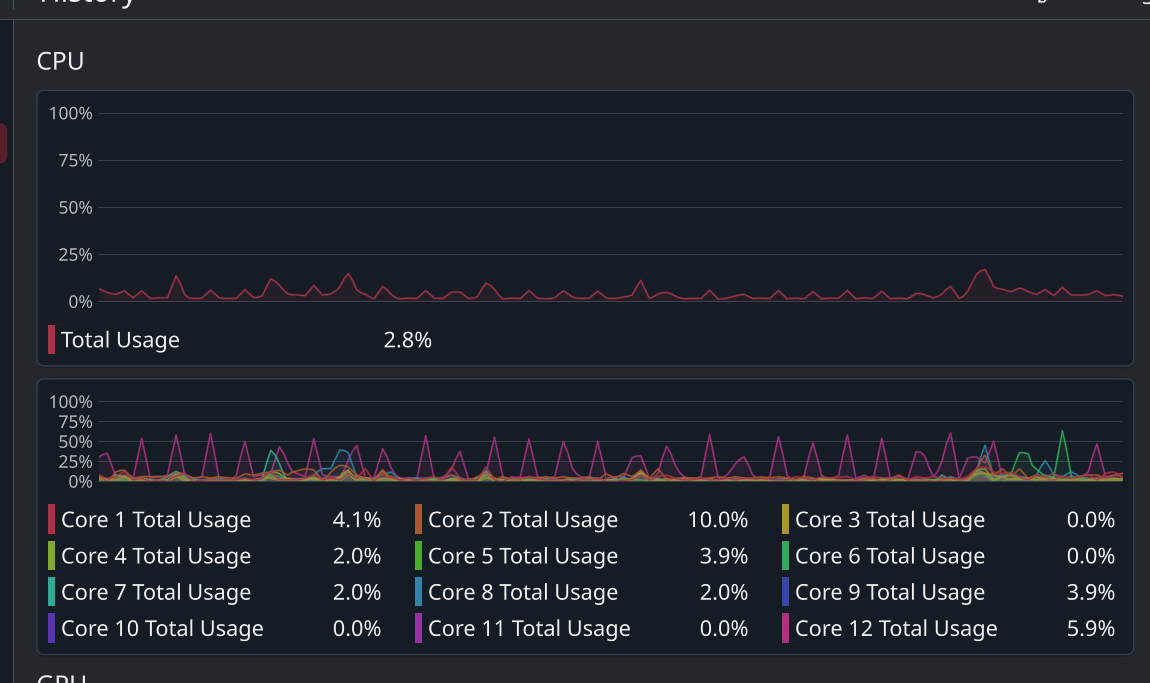1150x683 pixels.
Task: Click the Core 3 Total Usage color swatch
Action: tap(785, 519)
